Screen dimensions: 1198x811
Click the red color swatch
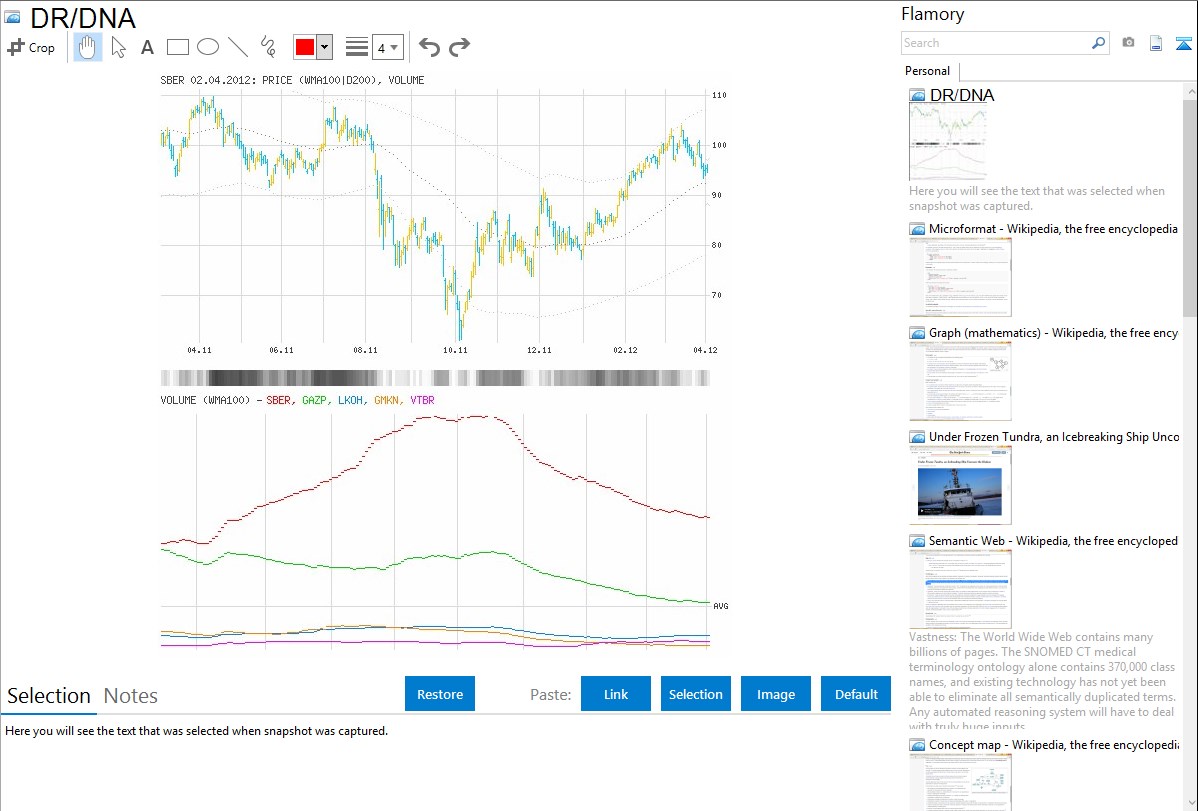305,47
